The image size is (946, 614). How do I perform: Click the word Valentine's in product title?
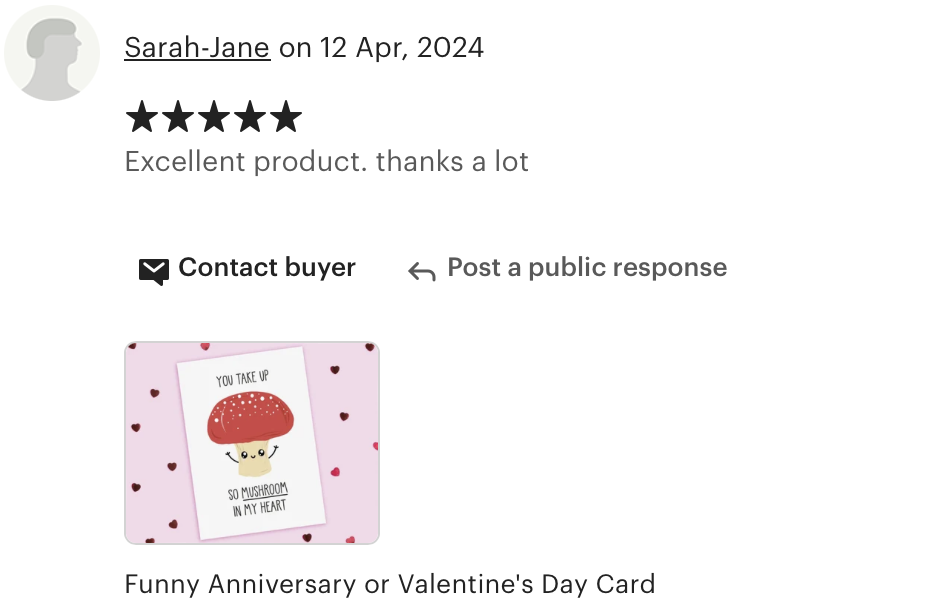point(465,584)
